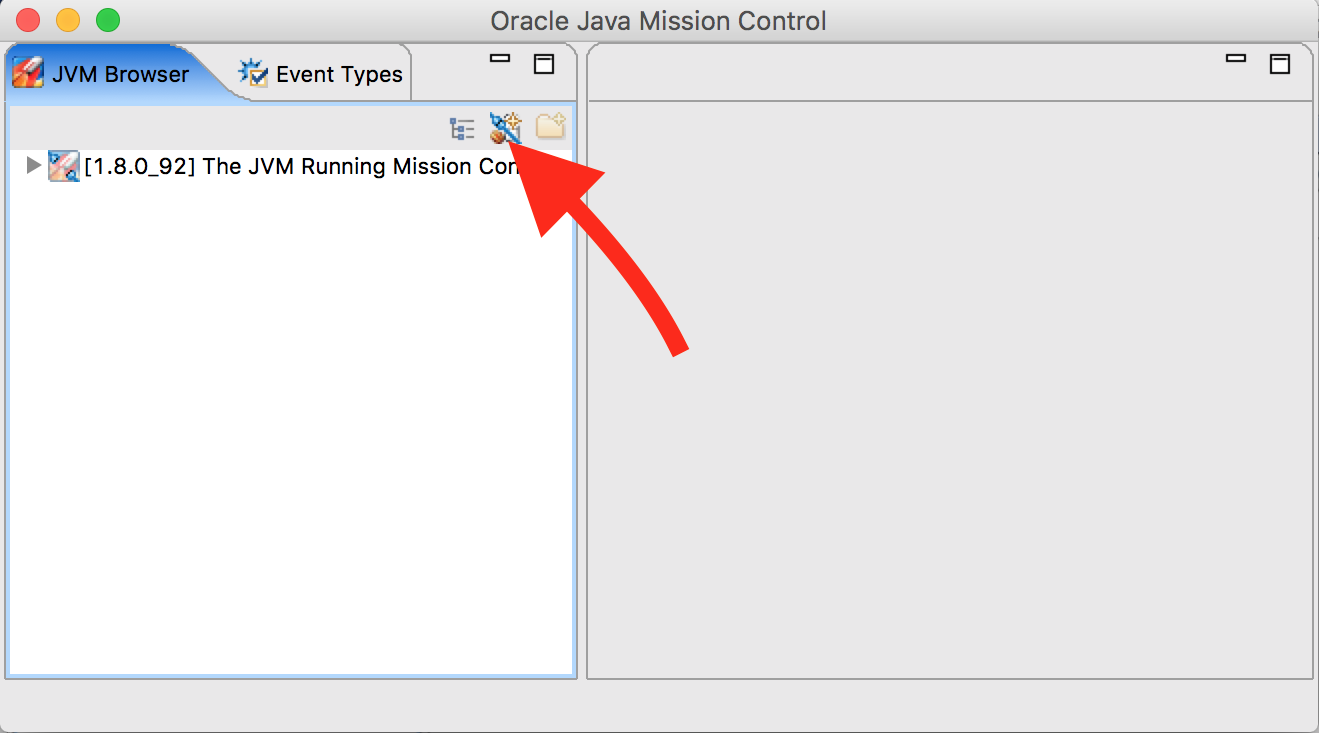Select the new connection wizard icon
The image size is (1319, 733).
(x=505, y=128)
